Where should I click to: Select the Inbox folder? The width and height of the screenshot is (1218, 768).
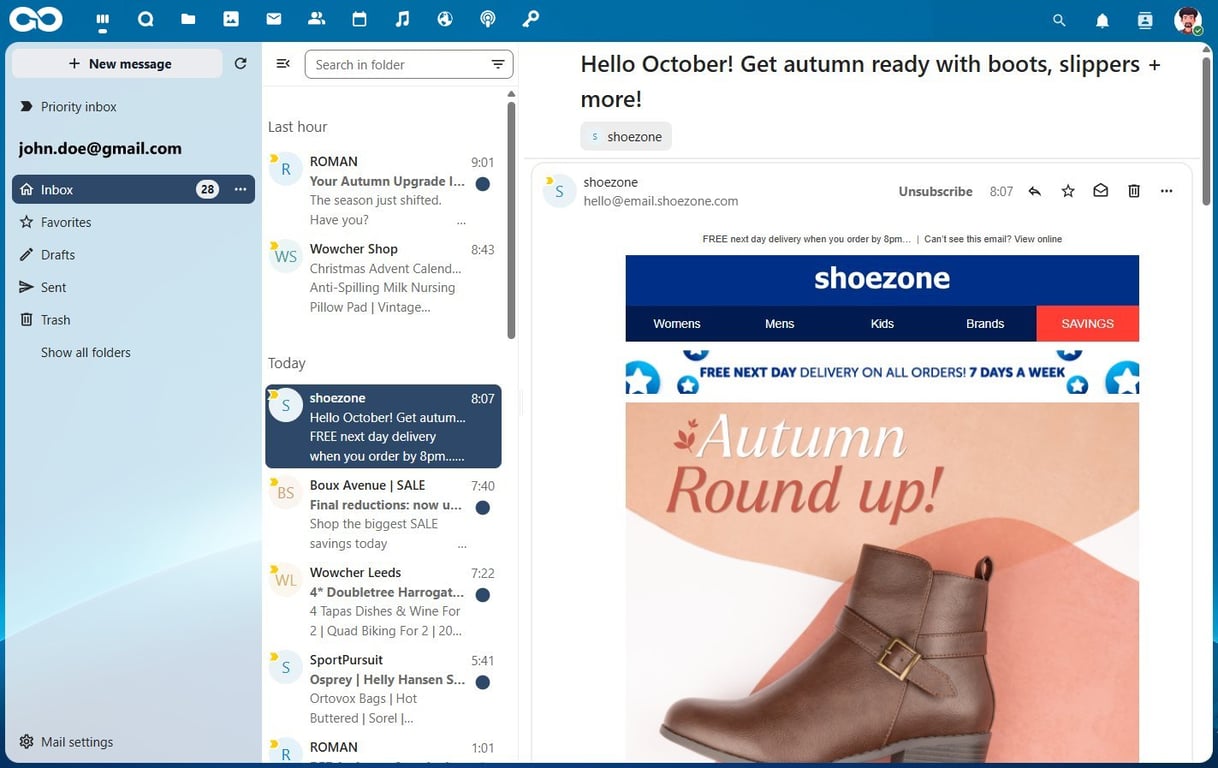(x=133, y=189)
